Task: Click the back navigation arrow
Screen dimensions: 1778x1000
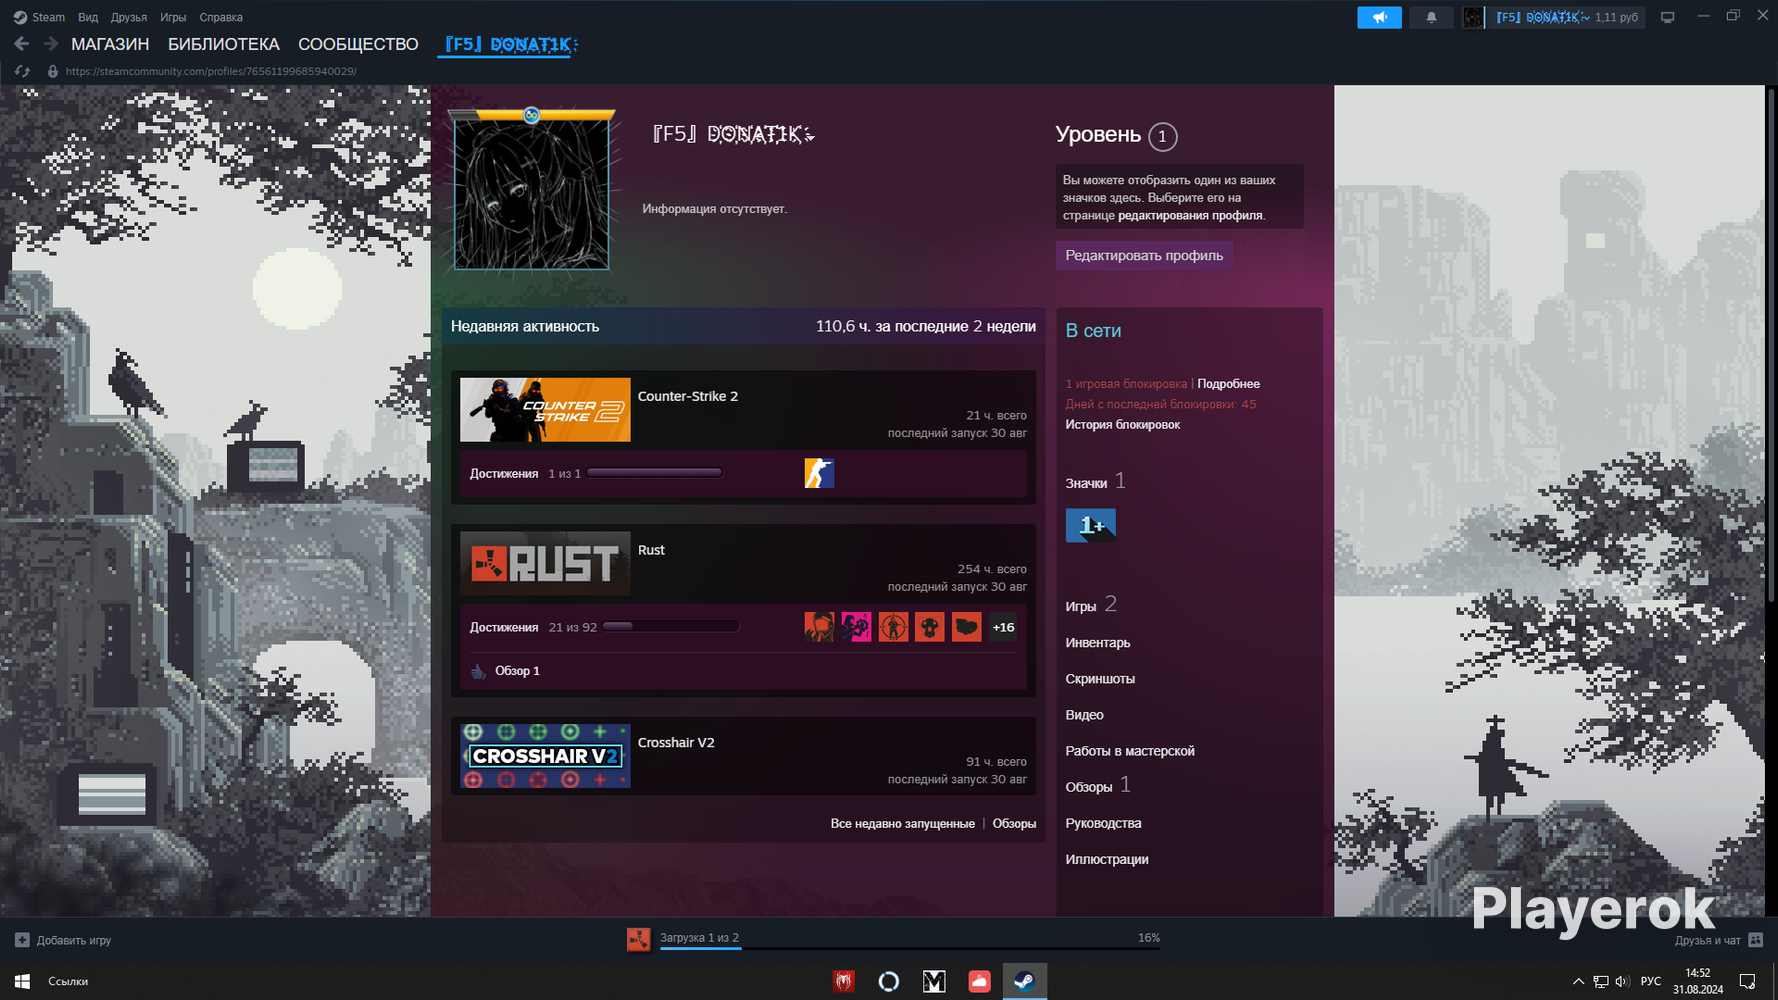Action: pos(21,44)
